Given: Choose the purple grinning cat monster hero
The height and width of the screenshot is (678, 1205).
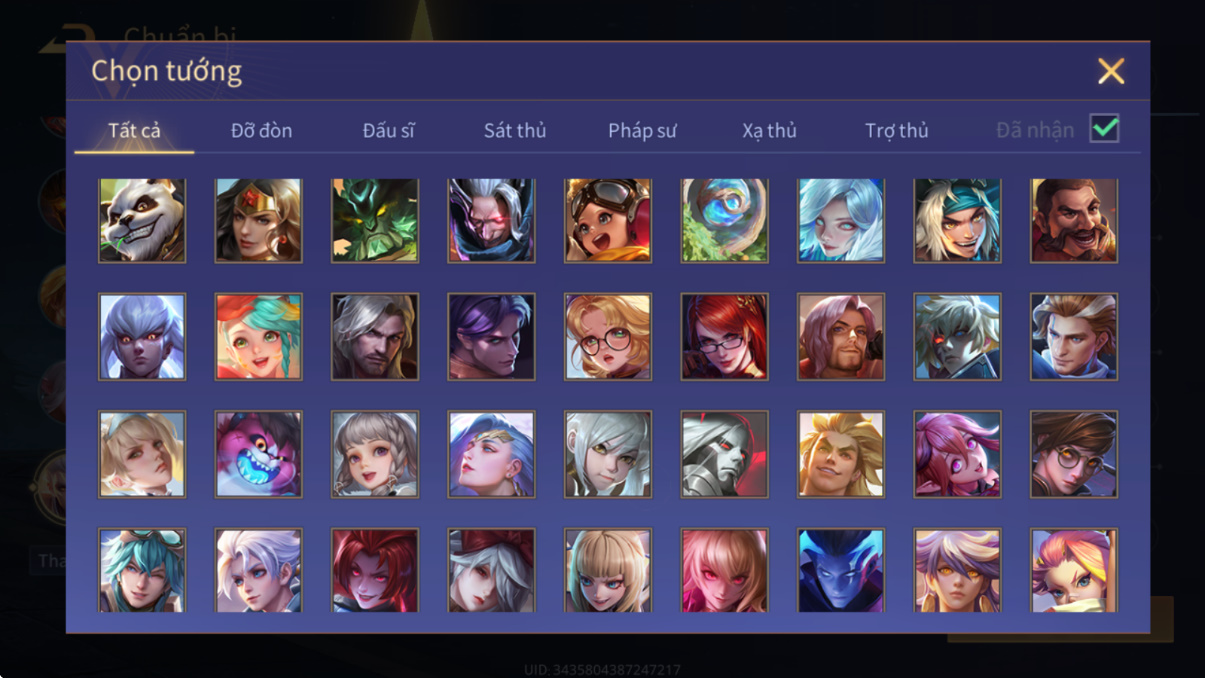Looking at the screenshot, I should point(258,454).
